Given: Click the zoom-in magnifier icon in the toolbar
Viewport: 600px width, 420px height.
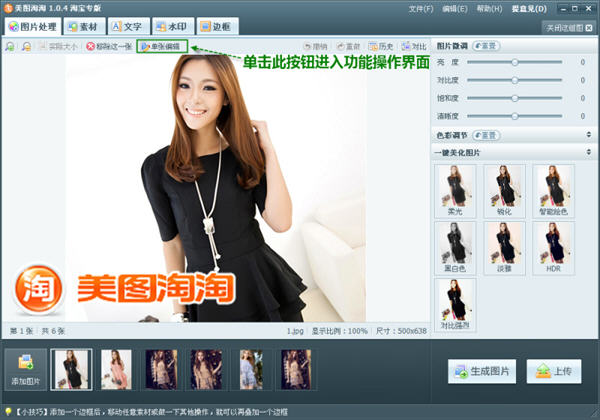Looking at the screenshot, I should pos(10,47).
